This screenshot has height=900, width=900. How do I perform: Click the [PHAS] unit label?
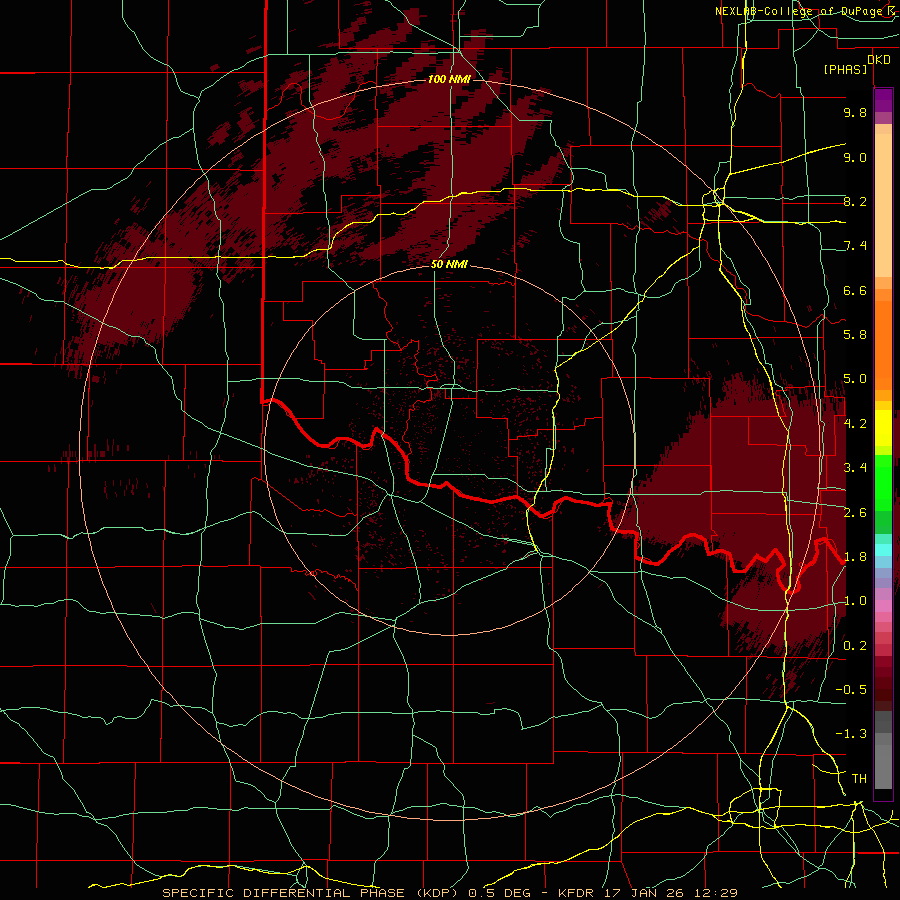click(x=845, y=69)
